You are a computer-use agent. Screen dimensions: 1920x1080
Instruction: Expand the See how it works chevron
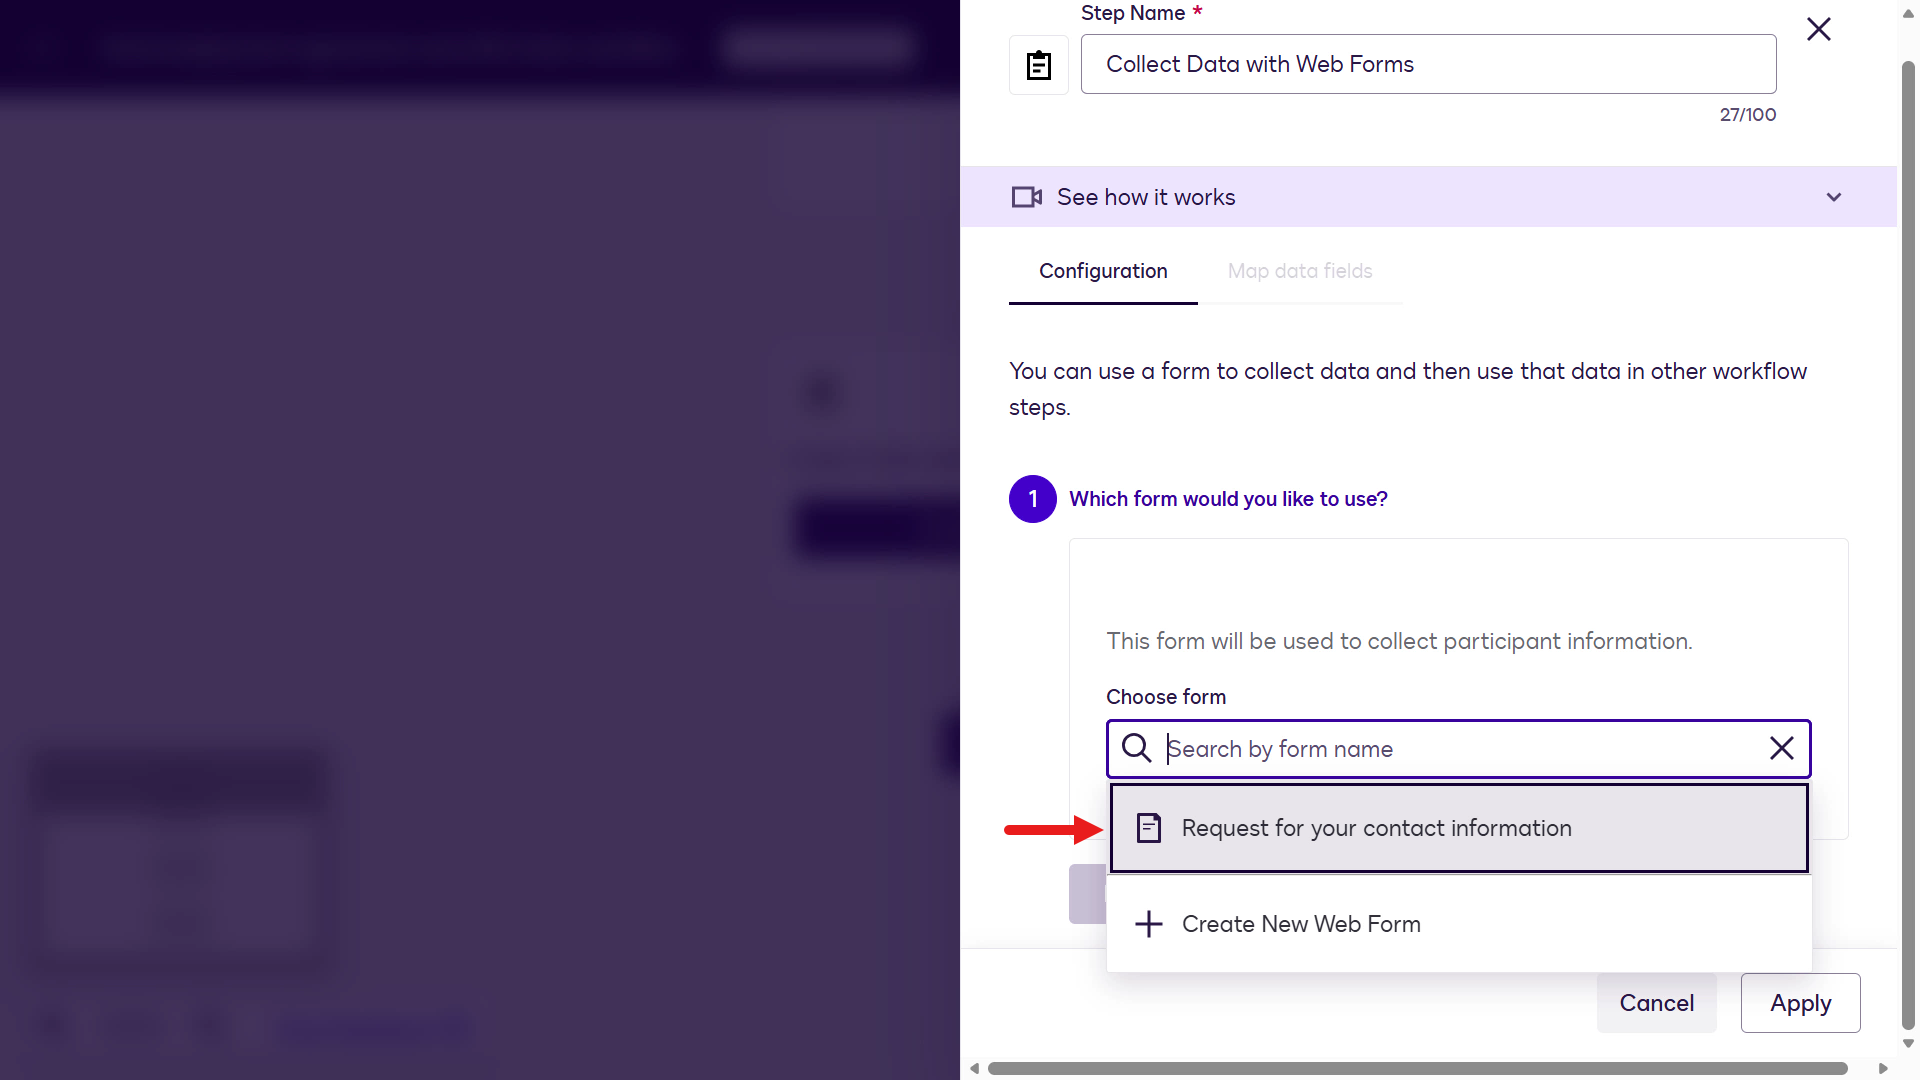tap(1834, 197)
